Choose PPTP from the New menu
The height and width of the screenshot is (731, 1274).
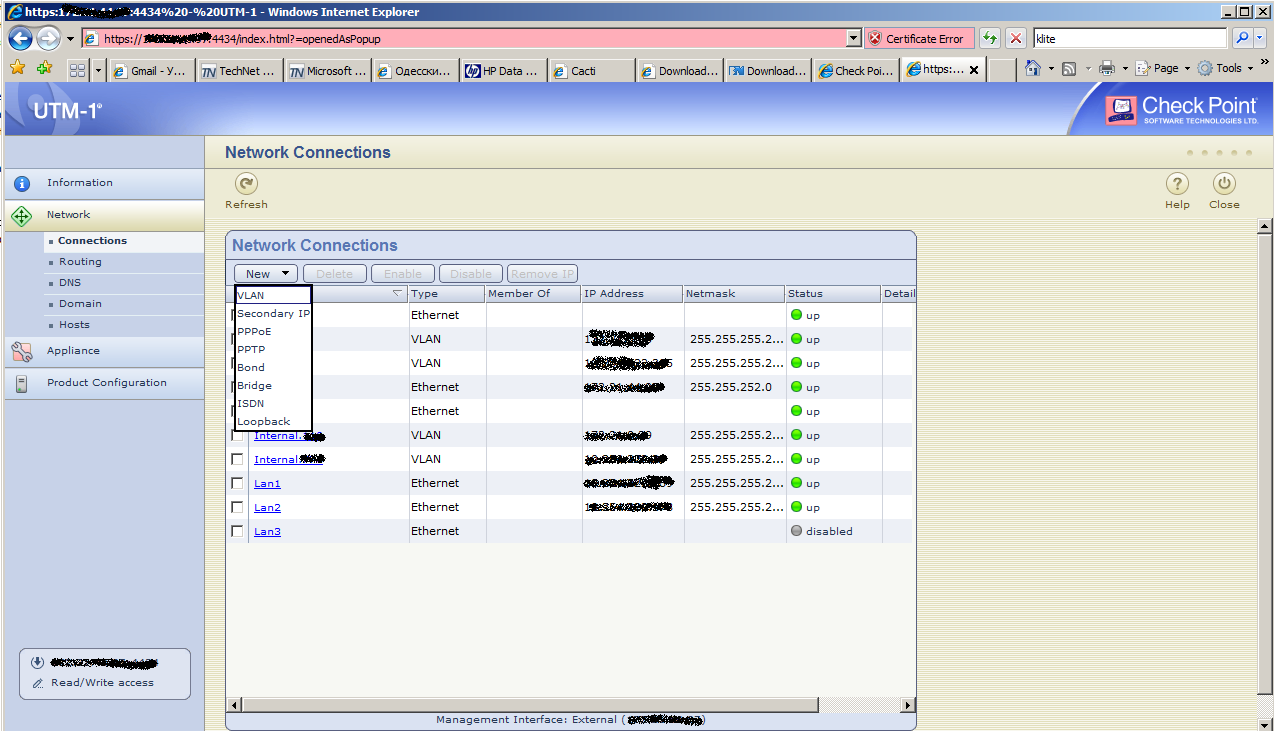(273, 349)
